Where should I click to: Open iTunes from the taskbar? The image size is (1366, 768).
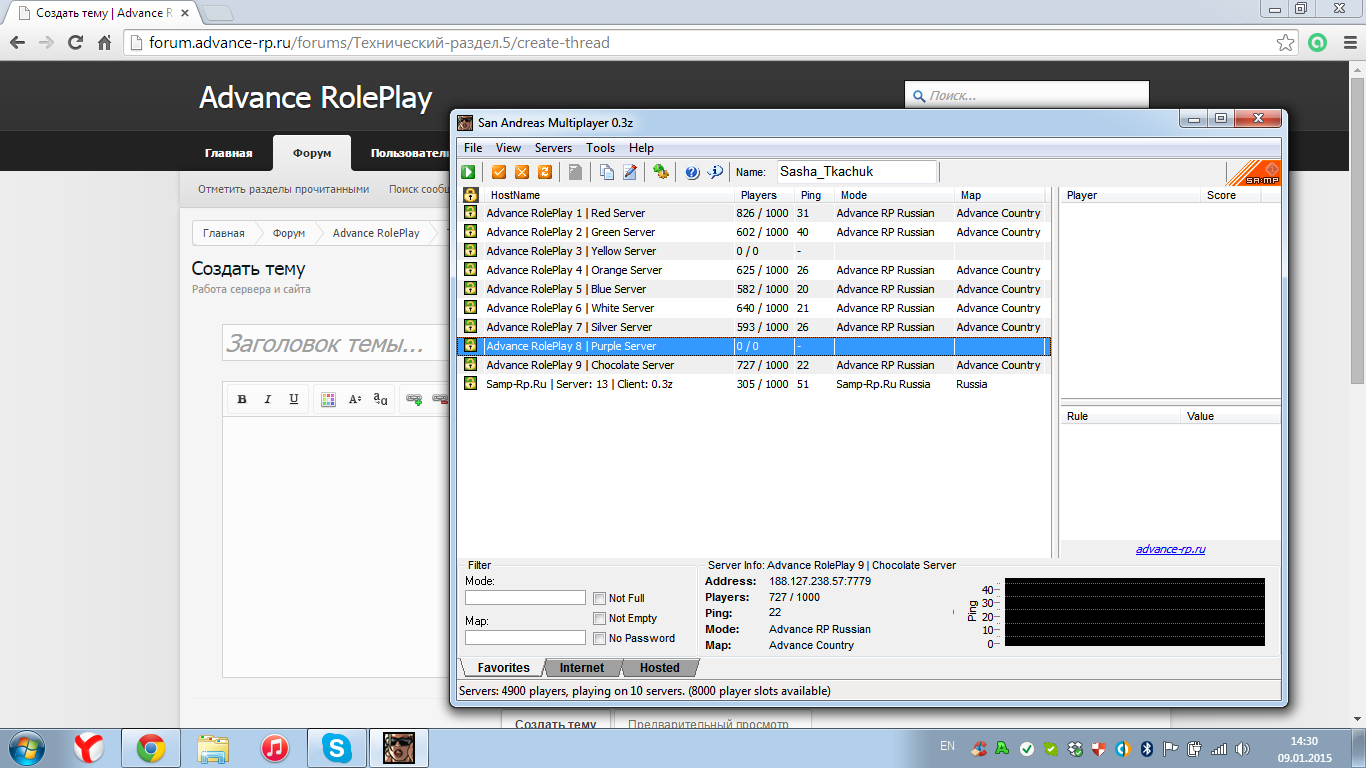(274, 748)
